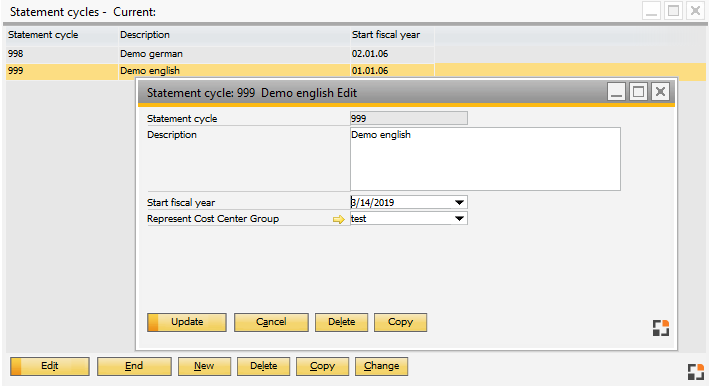Click the End button in the bottom bar
This screenshot has height=386, width=709.
click(x=134, y=366)
